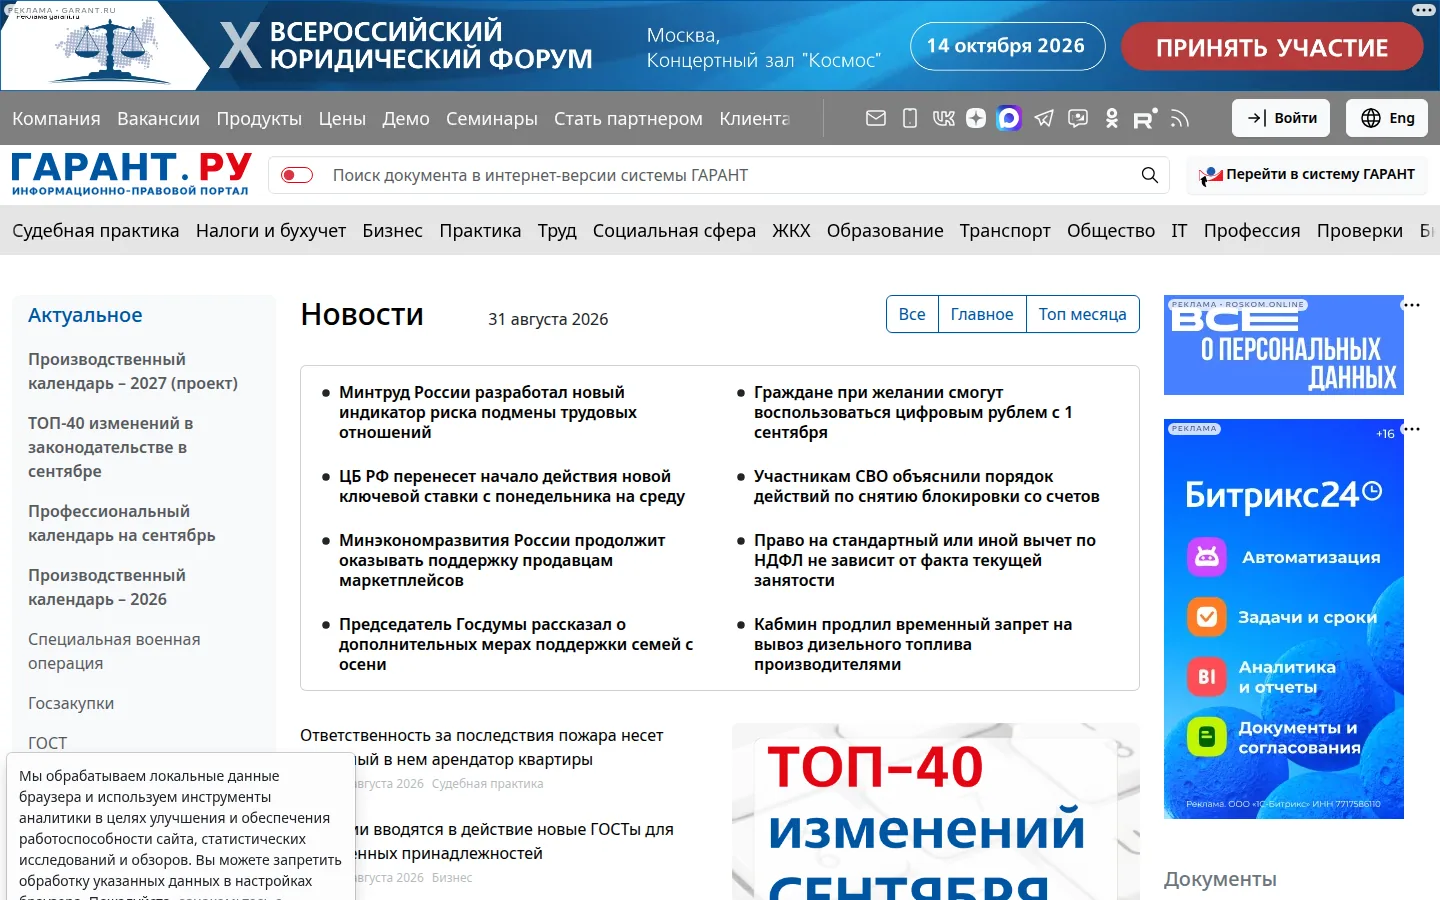The width and height of the screenshot is (1440, 900).
Task: Open Специальная военная операция sidebar link
Action: coord(114,651)
